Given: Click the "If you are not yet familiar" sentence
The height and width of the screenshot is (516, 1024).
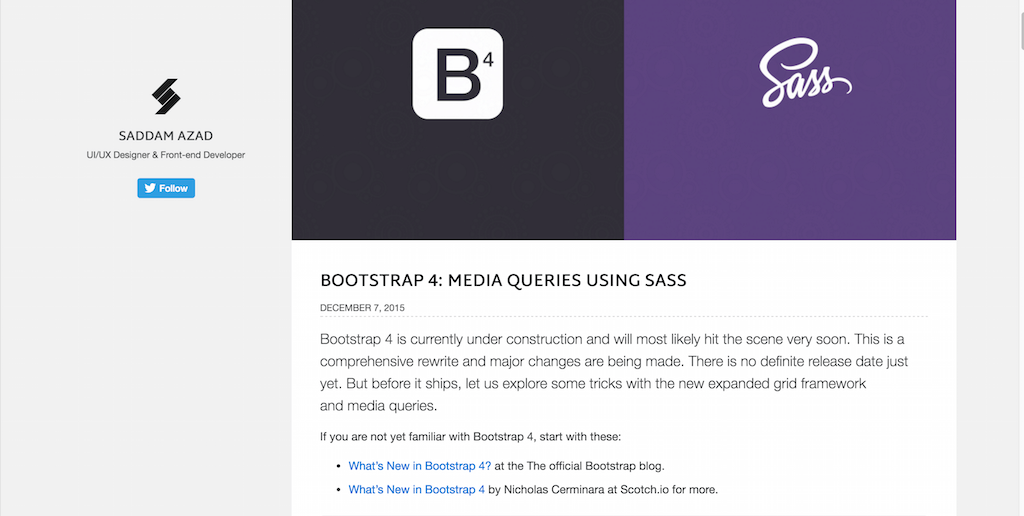Looking at the screenshot, I should click(470, 436).
